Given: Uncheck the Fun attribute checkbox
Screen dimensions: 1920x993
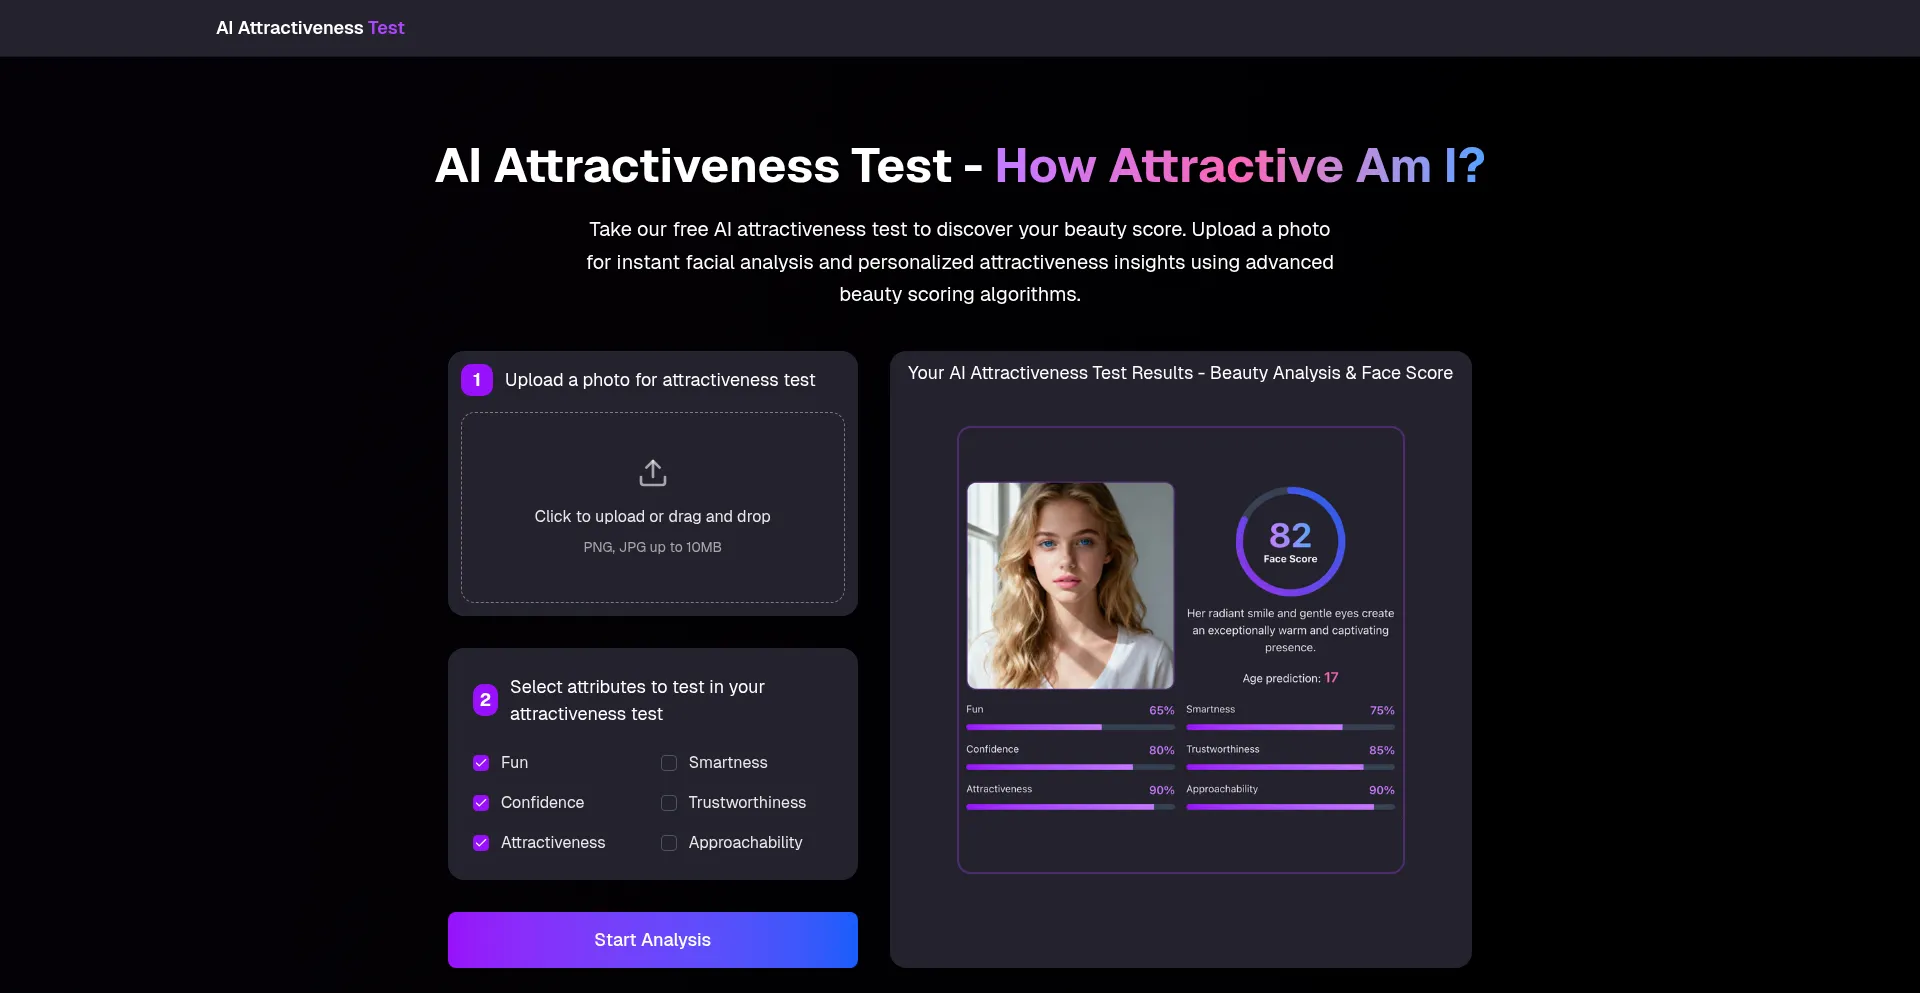Looking at the screenshot, I should 481,763.
